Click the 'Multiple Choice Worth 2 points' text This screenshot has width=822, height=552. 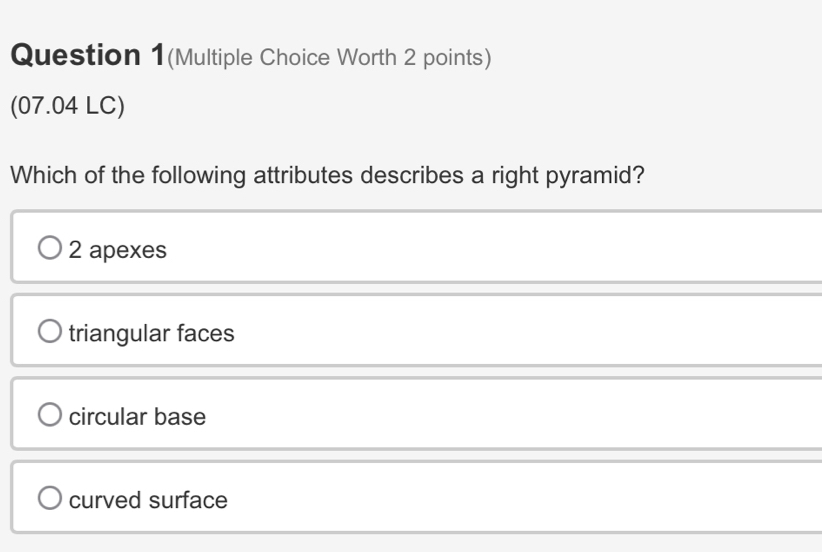click(x=330, y=58)
